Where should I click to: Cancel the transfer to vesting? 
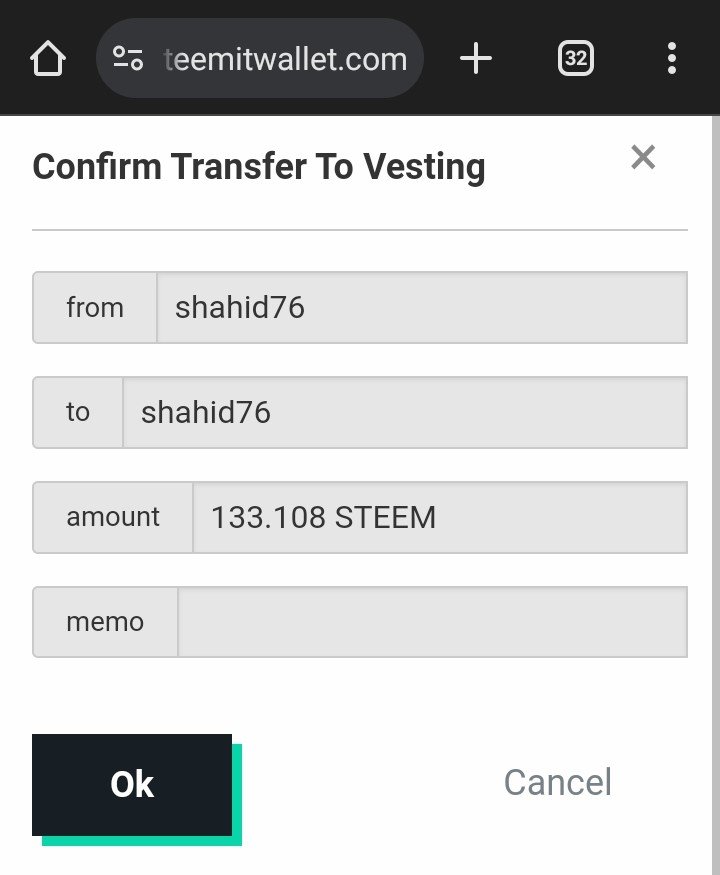[557, 782]
